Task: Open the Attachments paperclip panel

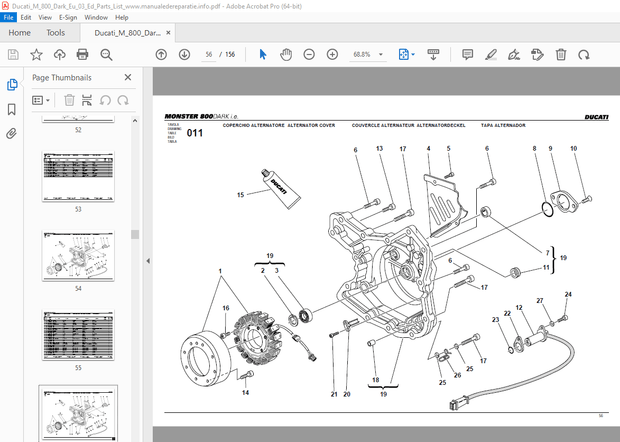Action: pos(11,134)
